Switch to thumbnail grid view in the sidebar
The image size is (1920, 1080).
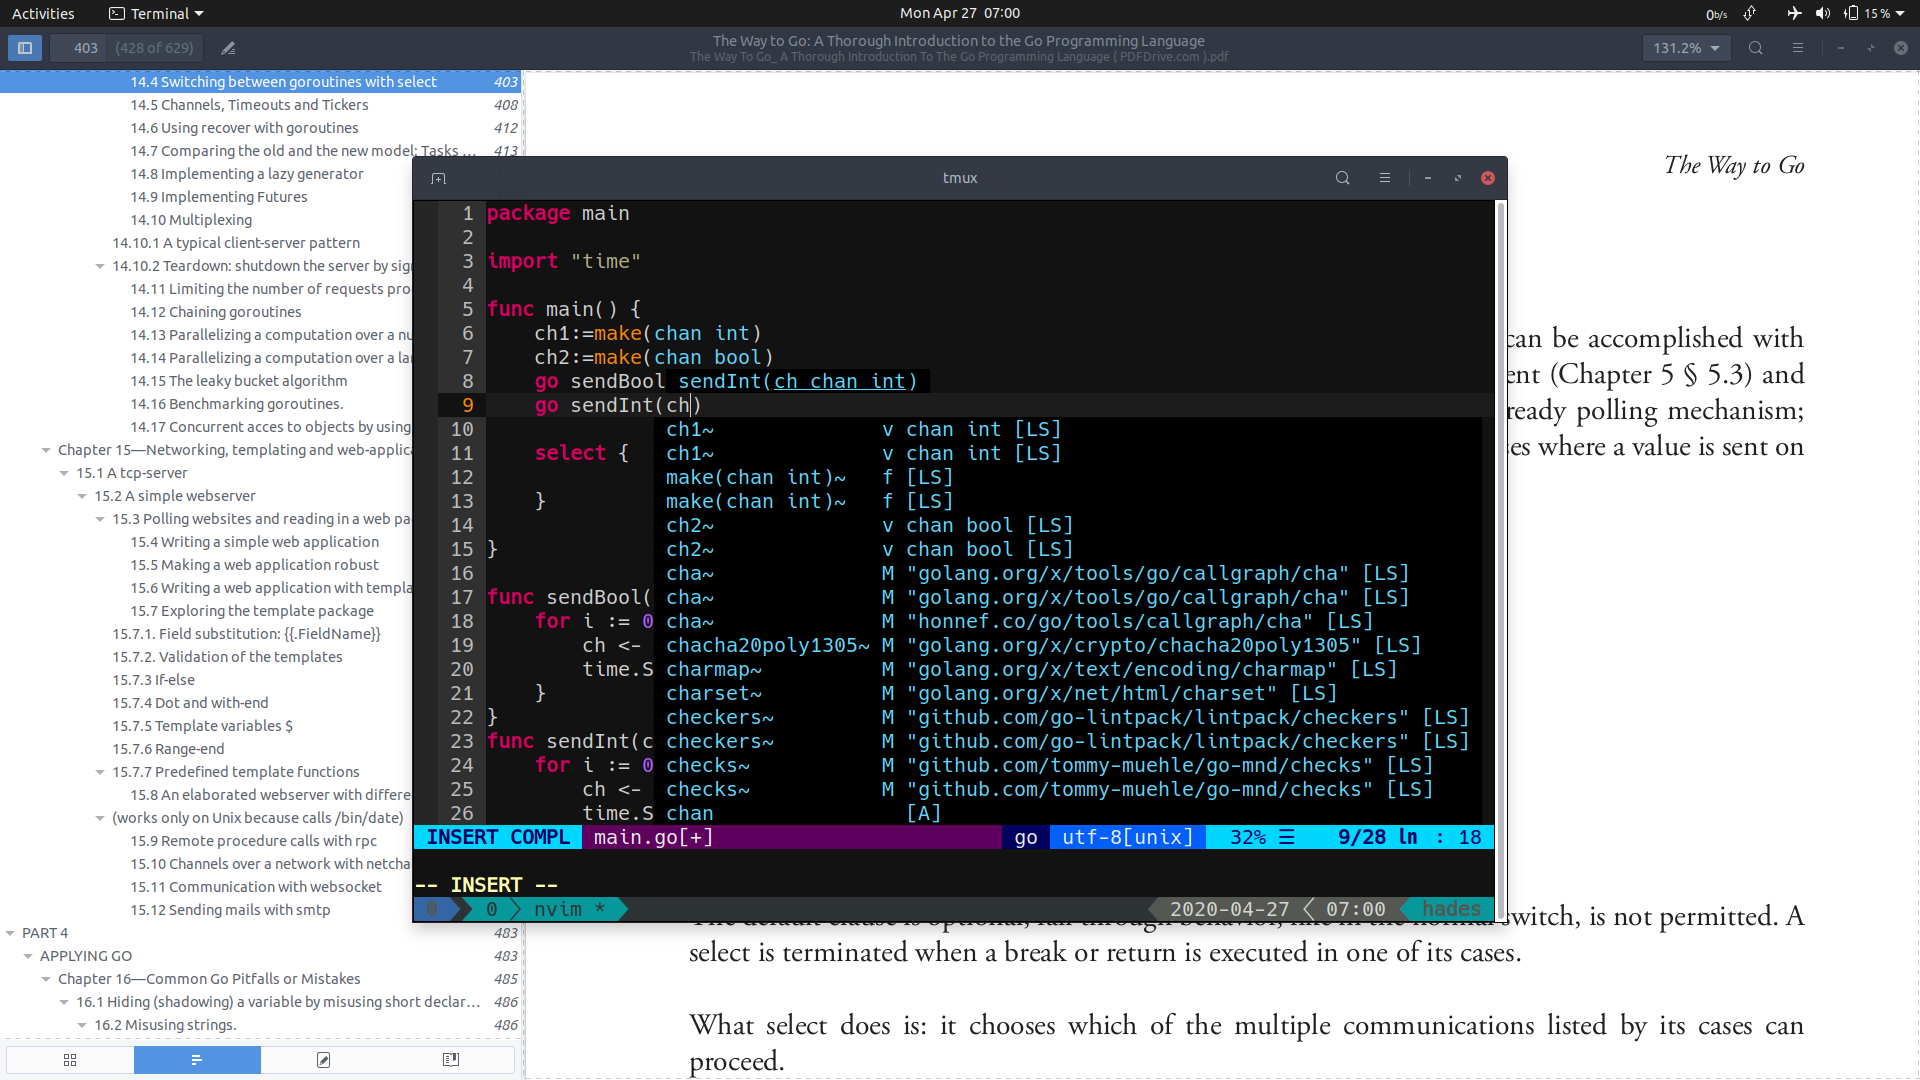(x=69, y=1060)
